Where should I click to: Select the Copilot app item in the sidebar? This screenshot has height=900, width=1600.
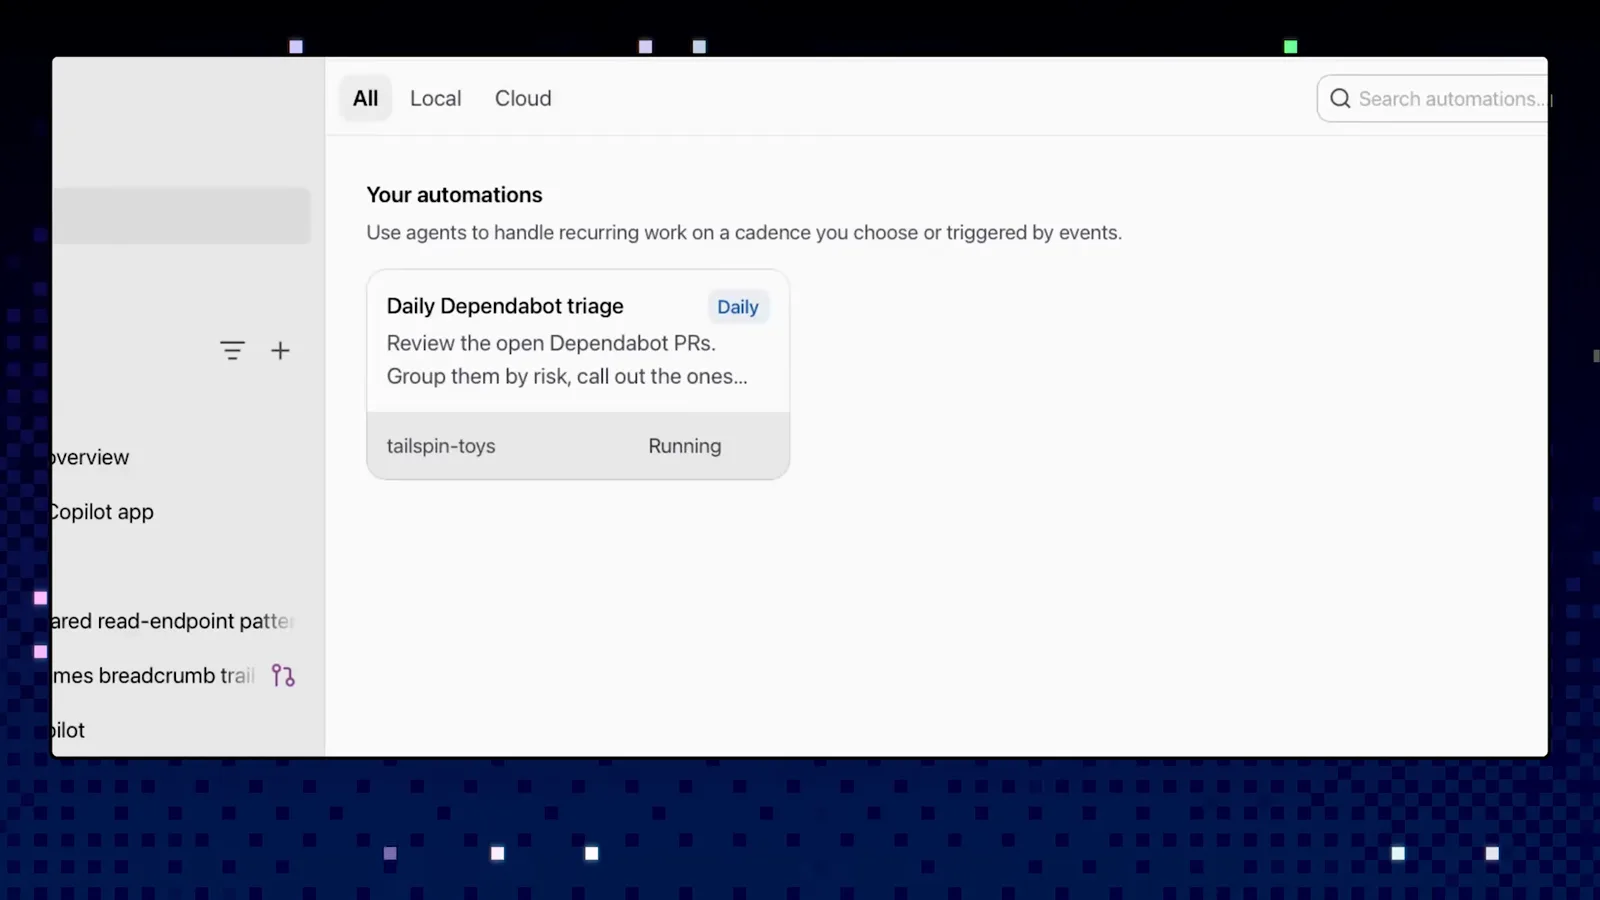pyautogui.click(x=102, y=512)
